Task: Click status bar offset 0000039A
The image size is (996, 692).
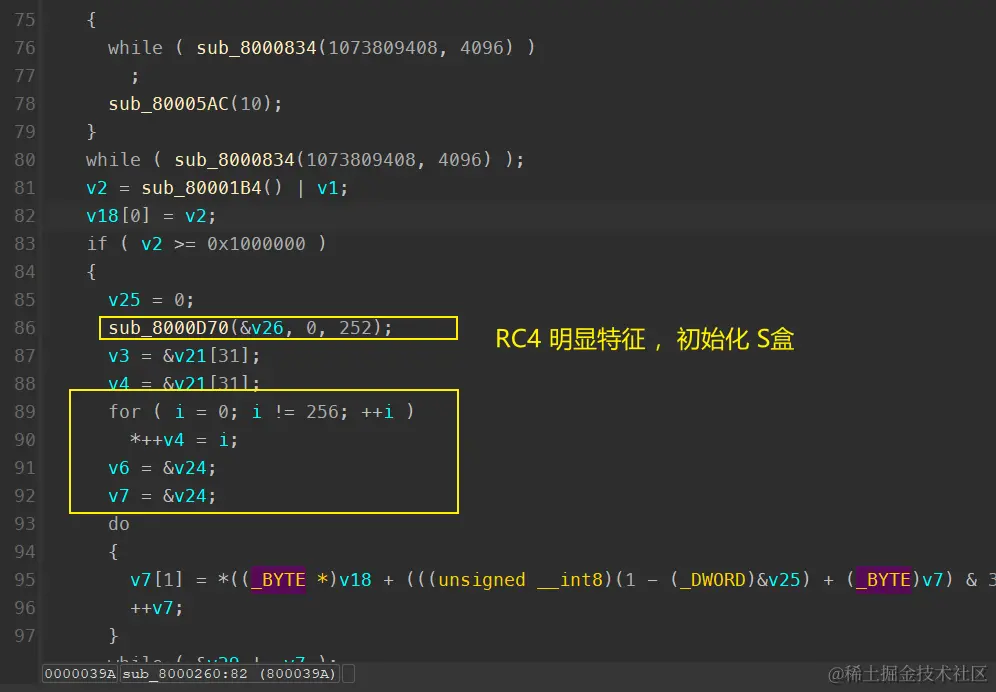Action: point(80,674)
